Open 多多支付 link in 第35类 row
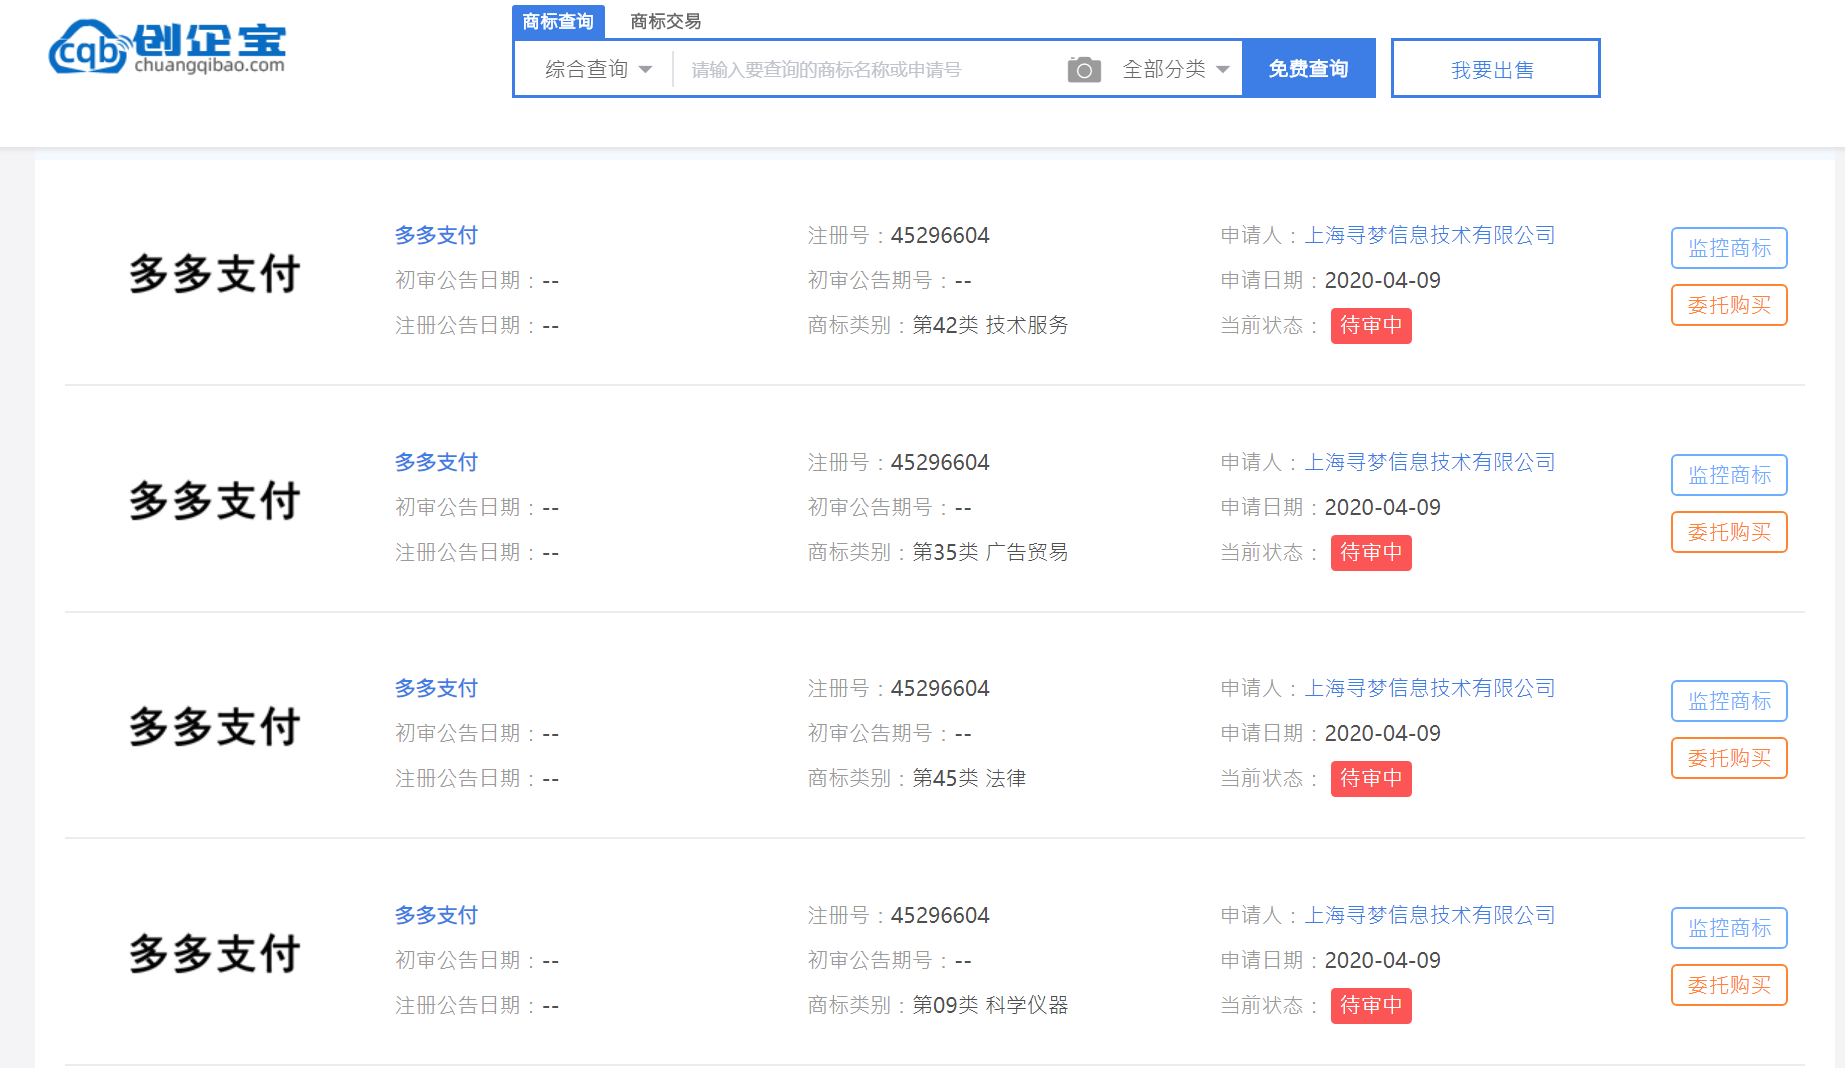Viewport: 1845px width, 1068px height. (x=436, y=462)
